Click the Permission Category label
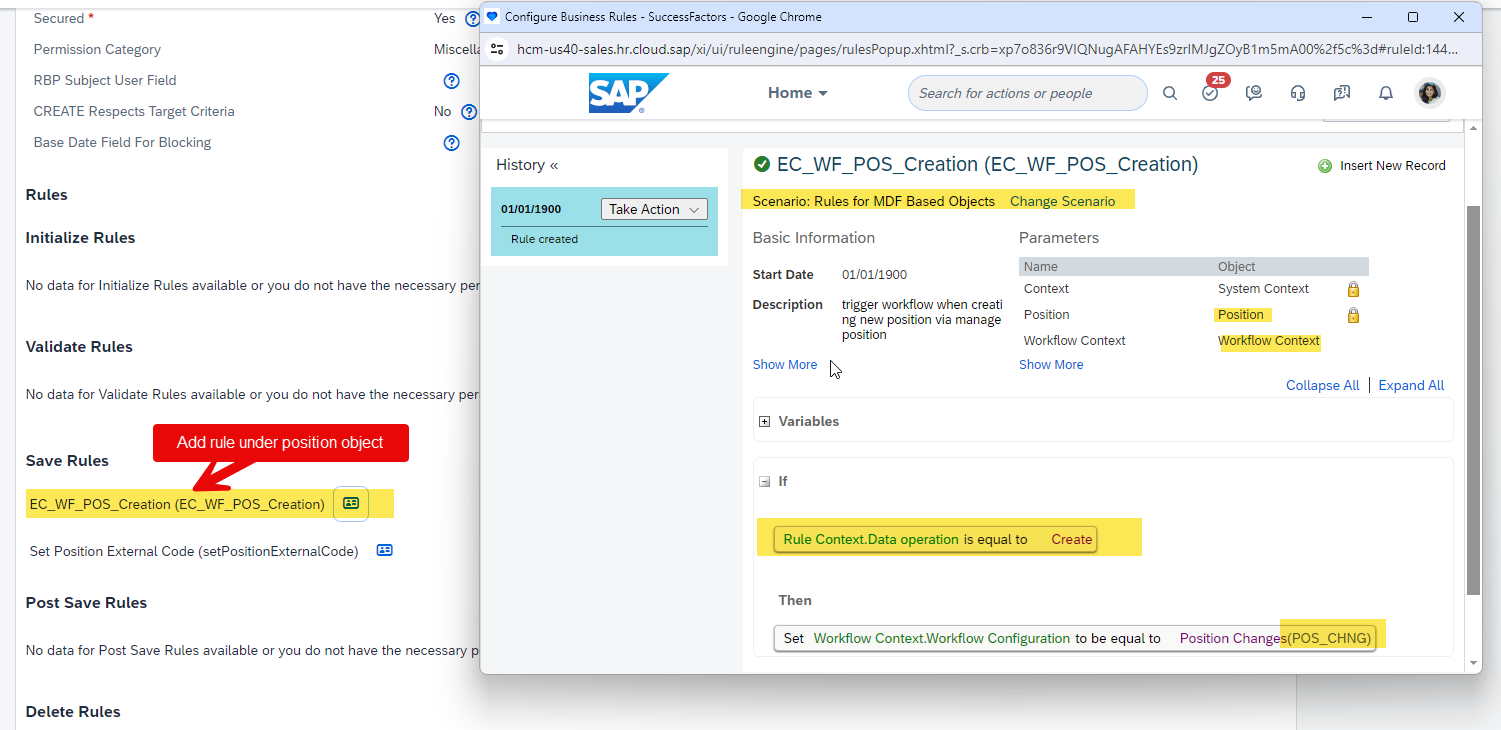Screen dimensions: 1501x730 (97, 49)
